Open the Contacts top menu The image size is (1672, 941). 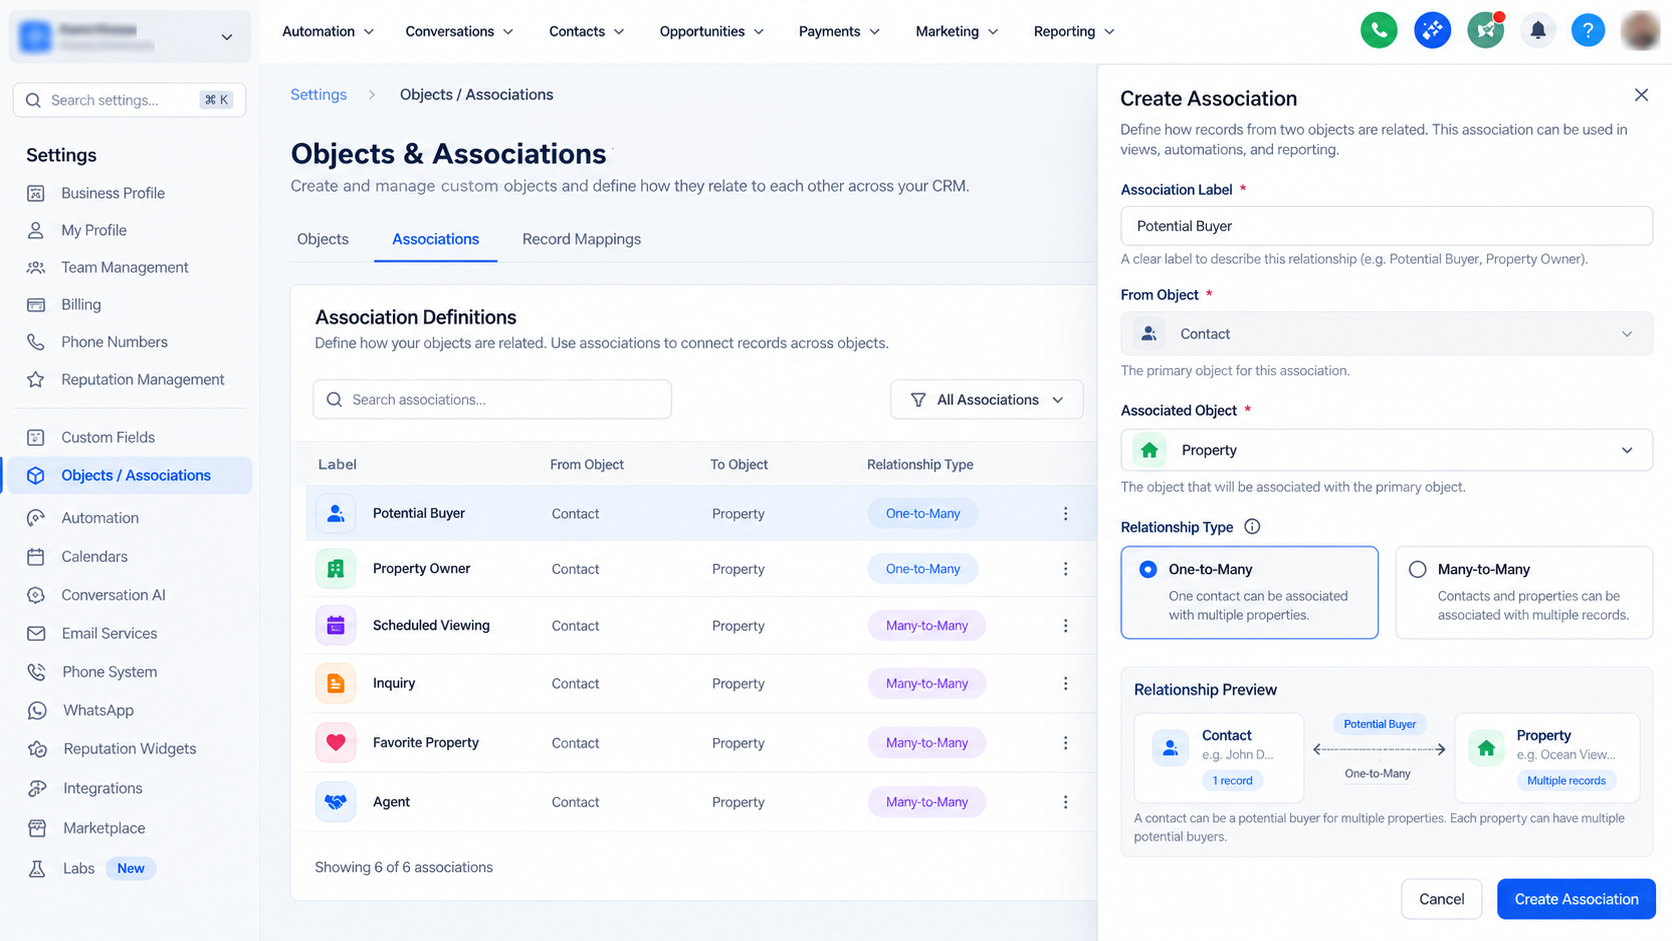coord(587,32)
